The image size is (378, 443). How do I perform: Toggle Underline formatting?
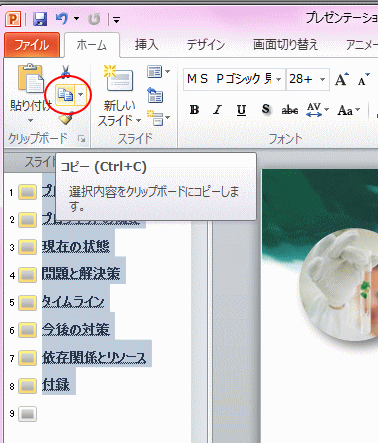point(241,110)
